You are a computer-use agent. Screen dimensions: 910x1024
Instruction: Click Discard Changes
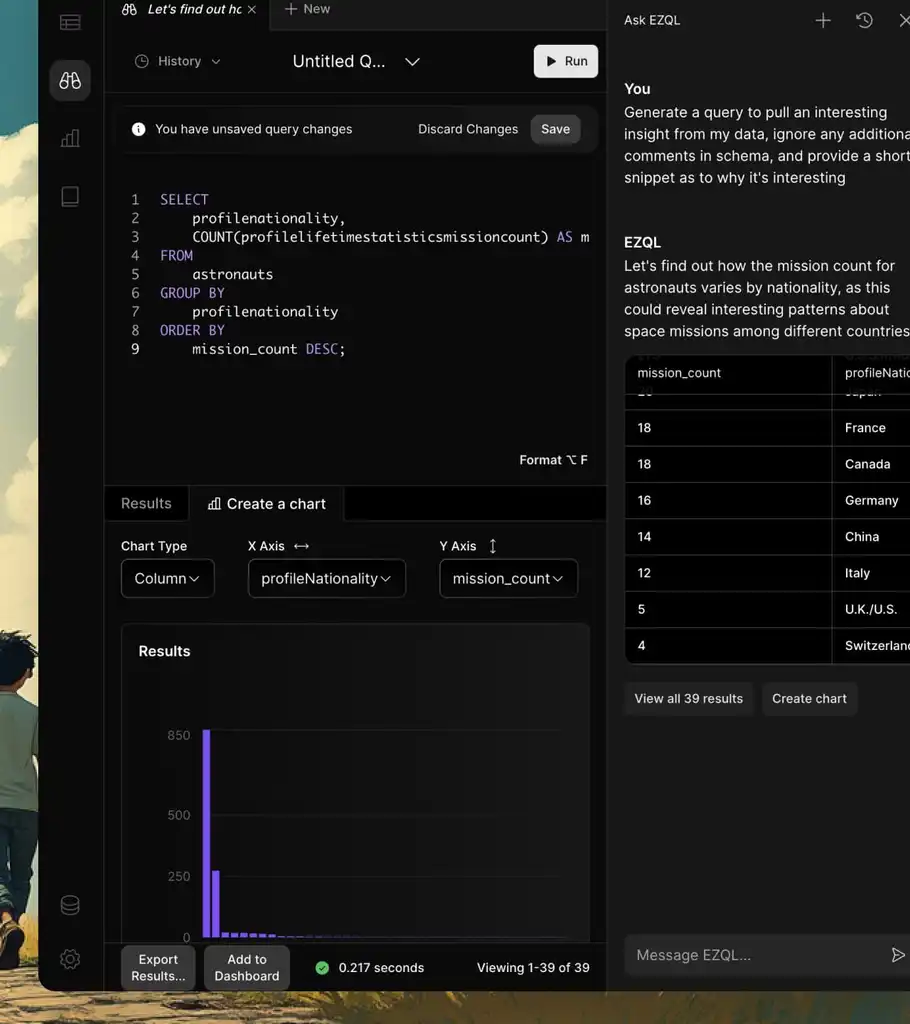[x=467, y=129]
